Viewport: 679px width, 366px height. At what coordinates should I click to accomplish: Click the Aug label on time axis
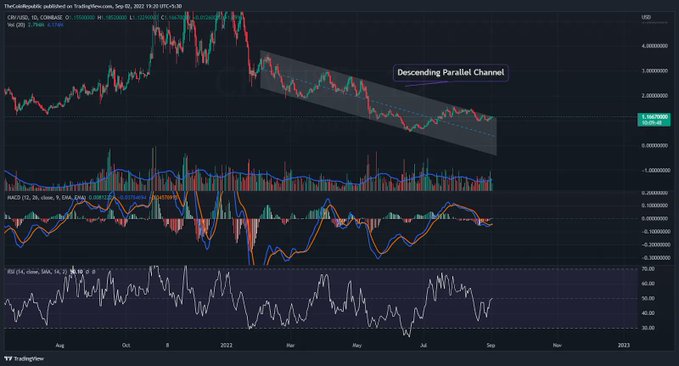pyautogui.click(x=60, y=345)
